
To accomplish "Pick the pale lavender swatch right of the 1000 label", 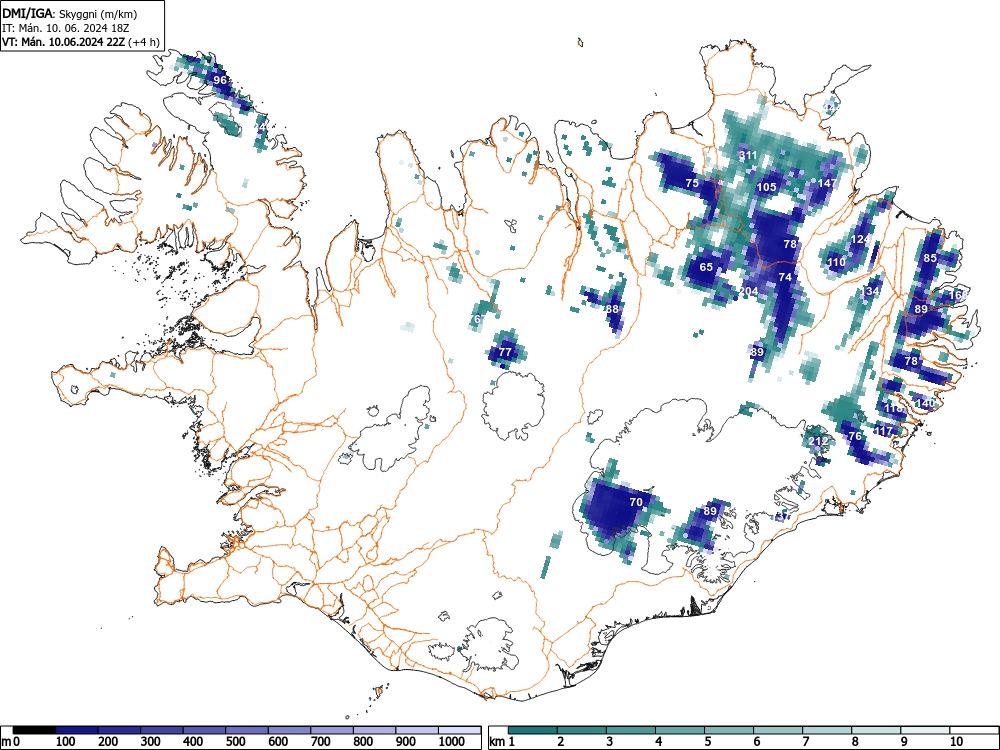I will (x=460, y=730).
